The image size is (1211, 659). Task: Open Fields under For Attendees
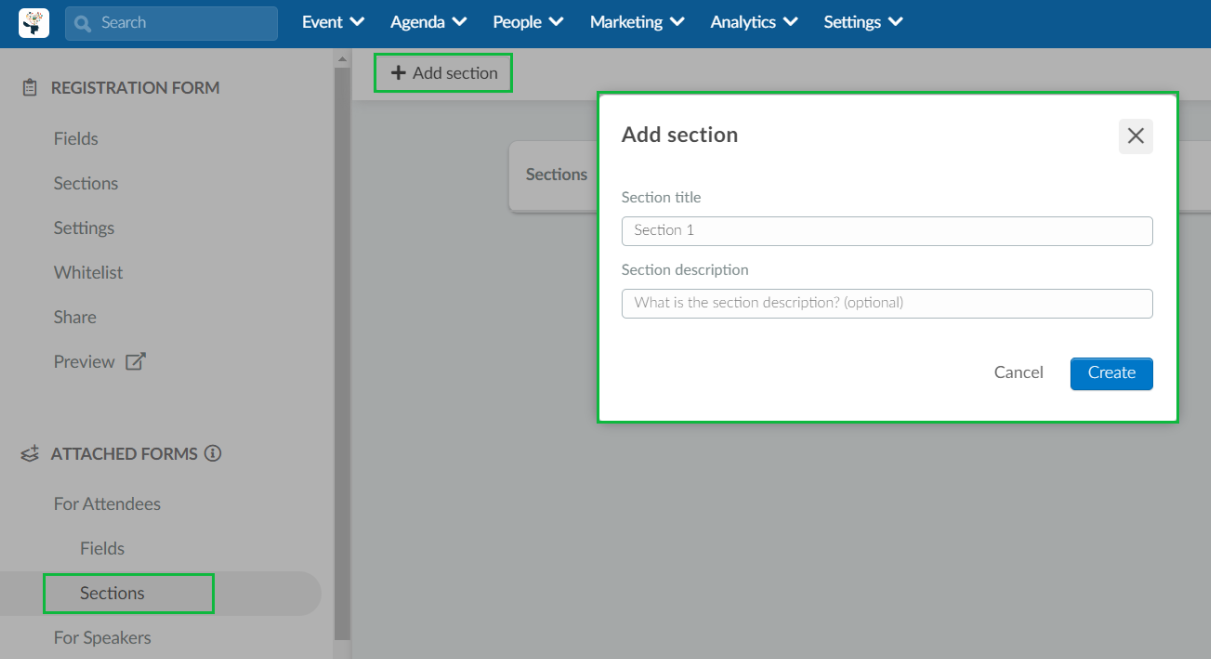102,549
